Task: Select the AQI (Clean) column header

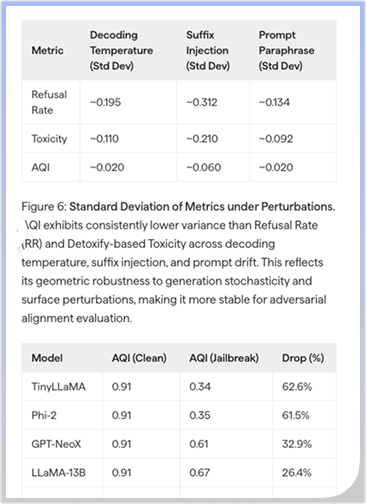Action: (x=139, y=358)
